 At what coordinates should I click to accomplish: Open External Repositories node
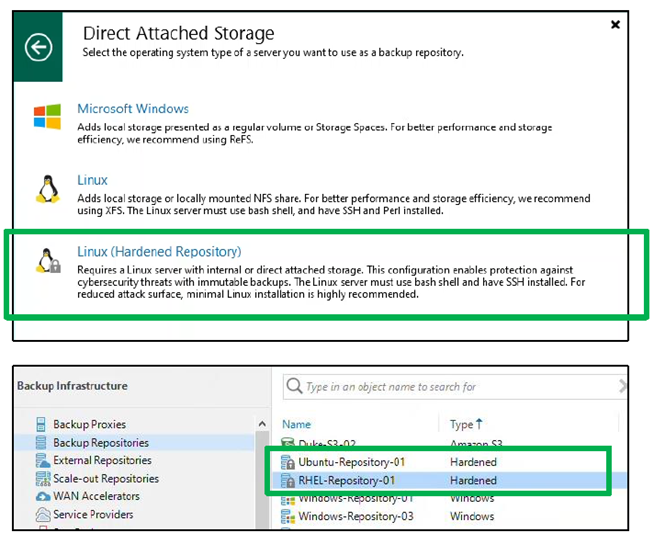pyautogui.click(x=102, y=460)
